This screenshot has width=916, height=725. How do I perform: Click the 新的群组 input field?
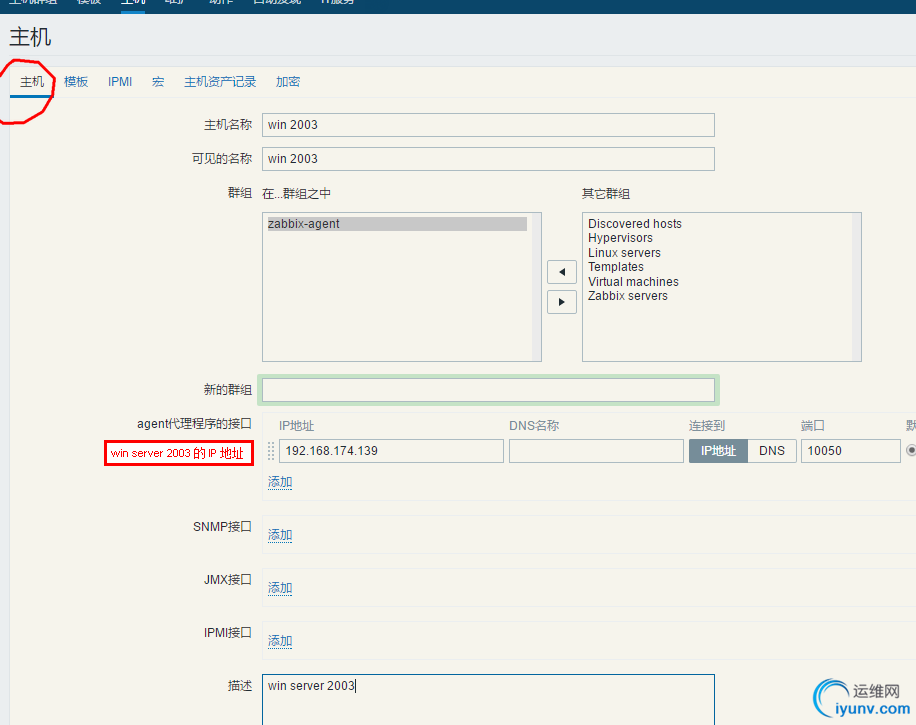(488, 390)
